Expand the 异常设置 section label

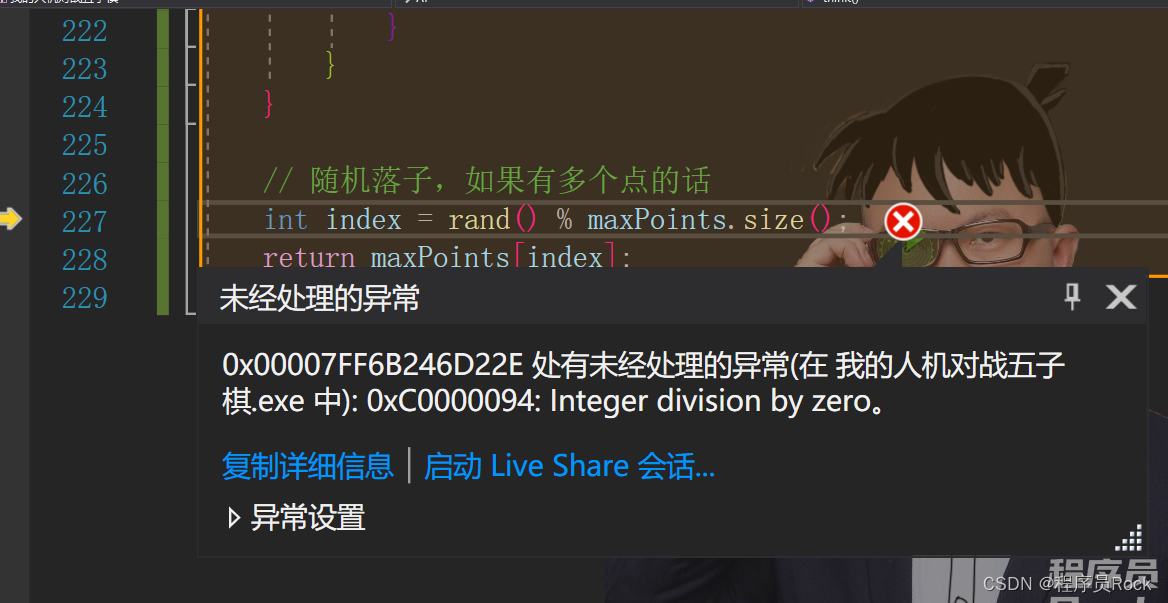tap(308, 517)
